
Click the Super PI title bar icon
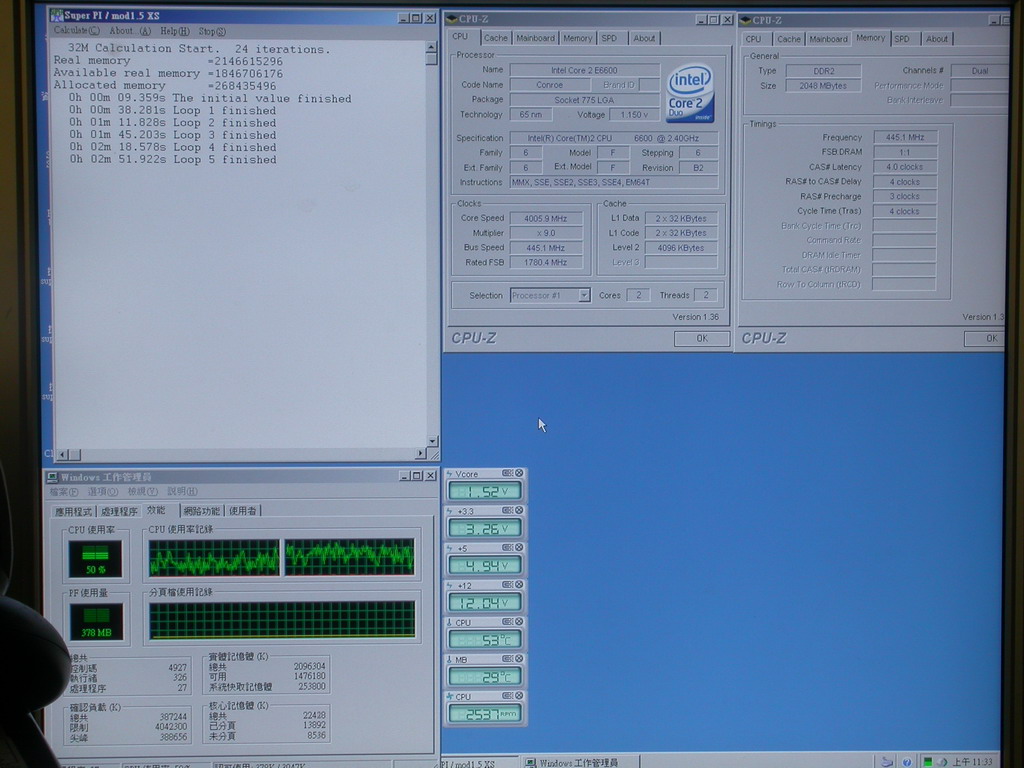(57, 15)
